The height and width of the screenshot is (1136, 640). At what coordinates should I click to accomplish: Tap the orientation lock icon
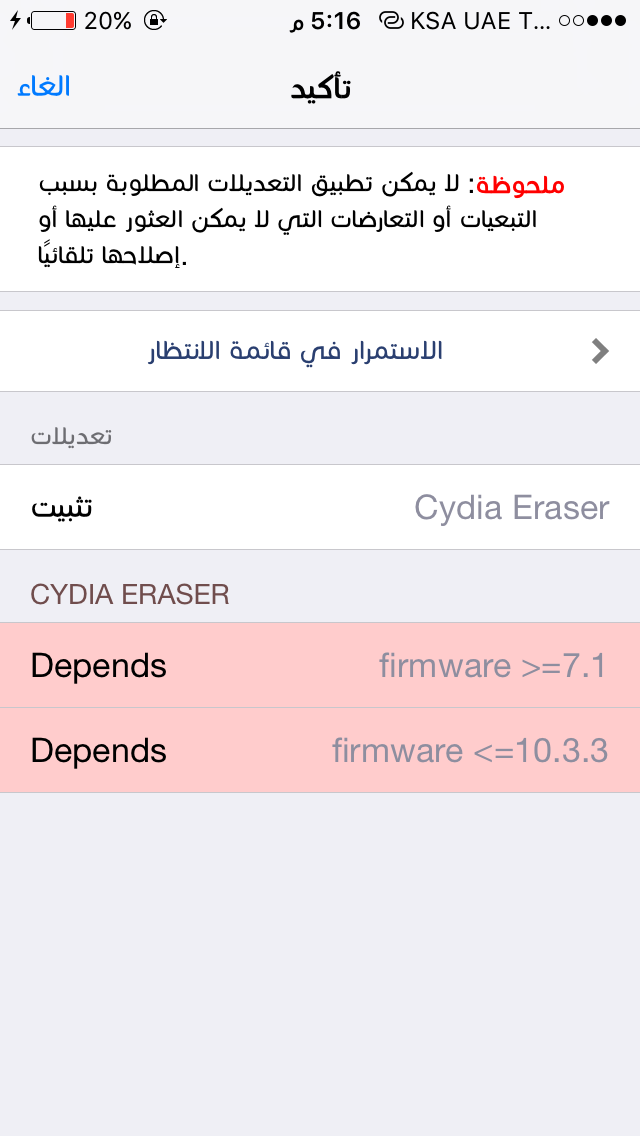pyautogui.click(x=154, y=20)
